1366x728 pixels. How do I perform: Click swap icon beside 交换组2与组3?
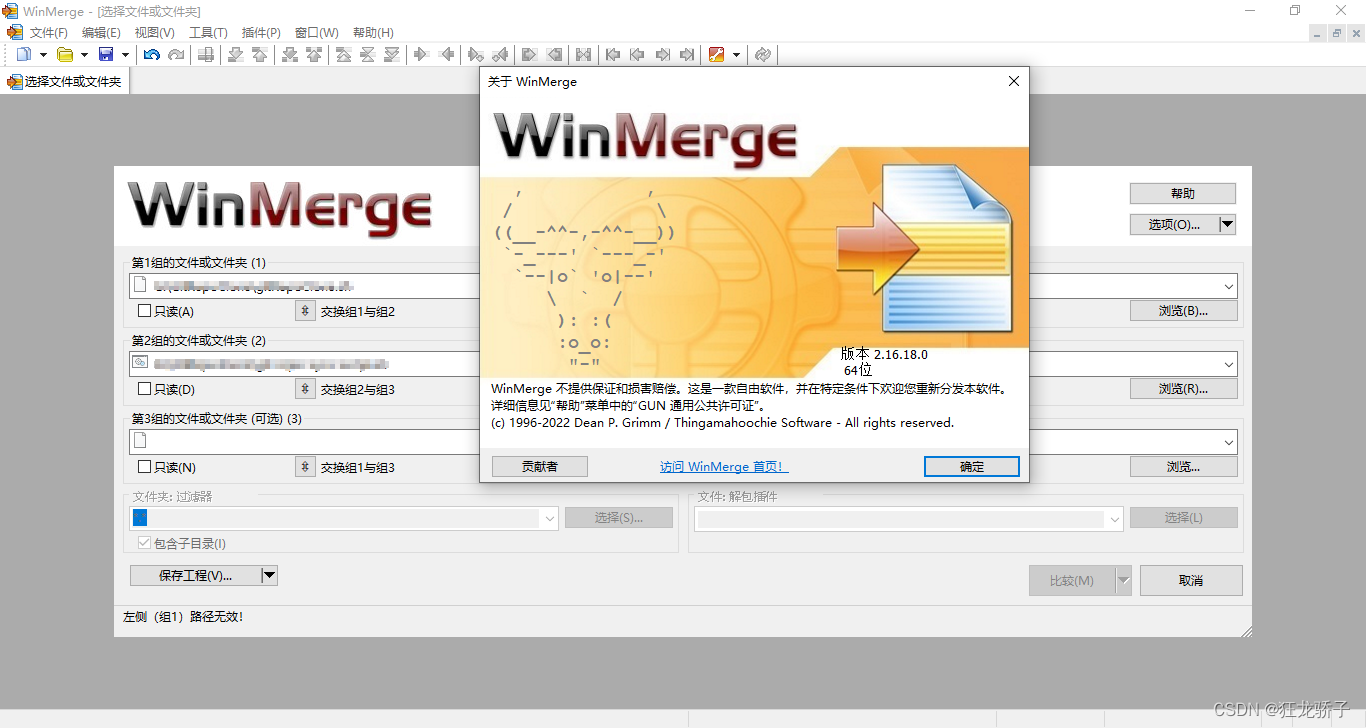(x=305, y=388)
